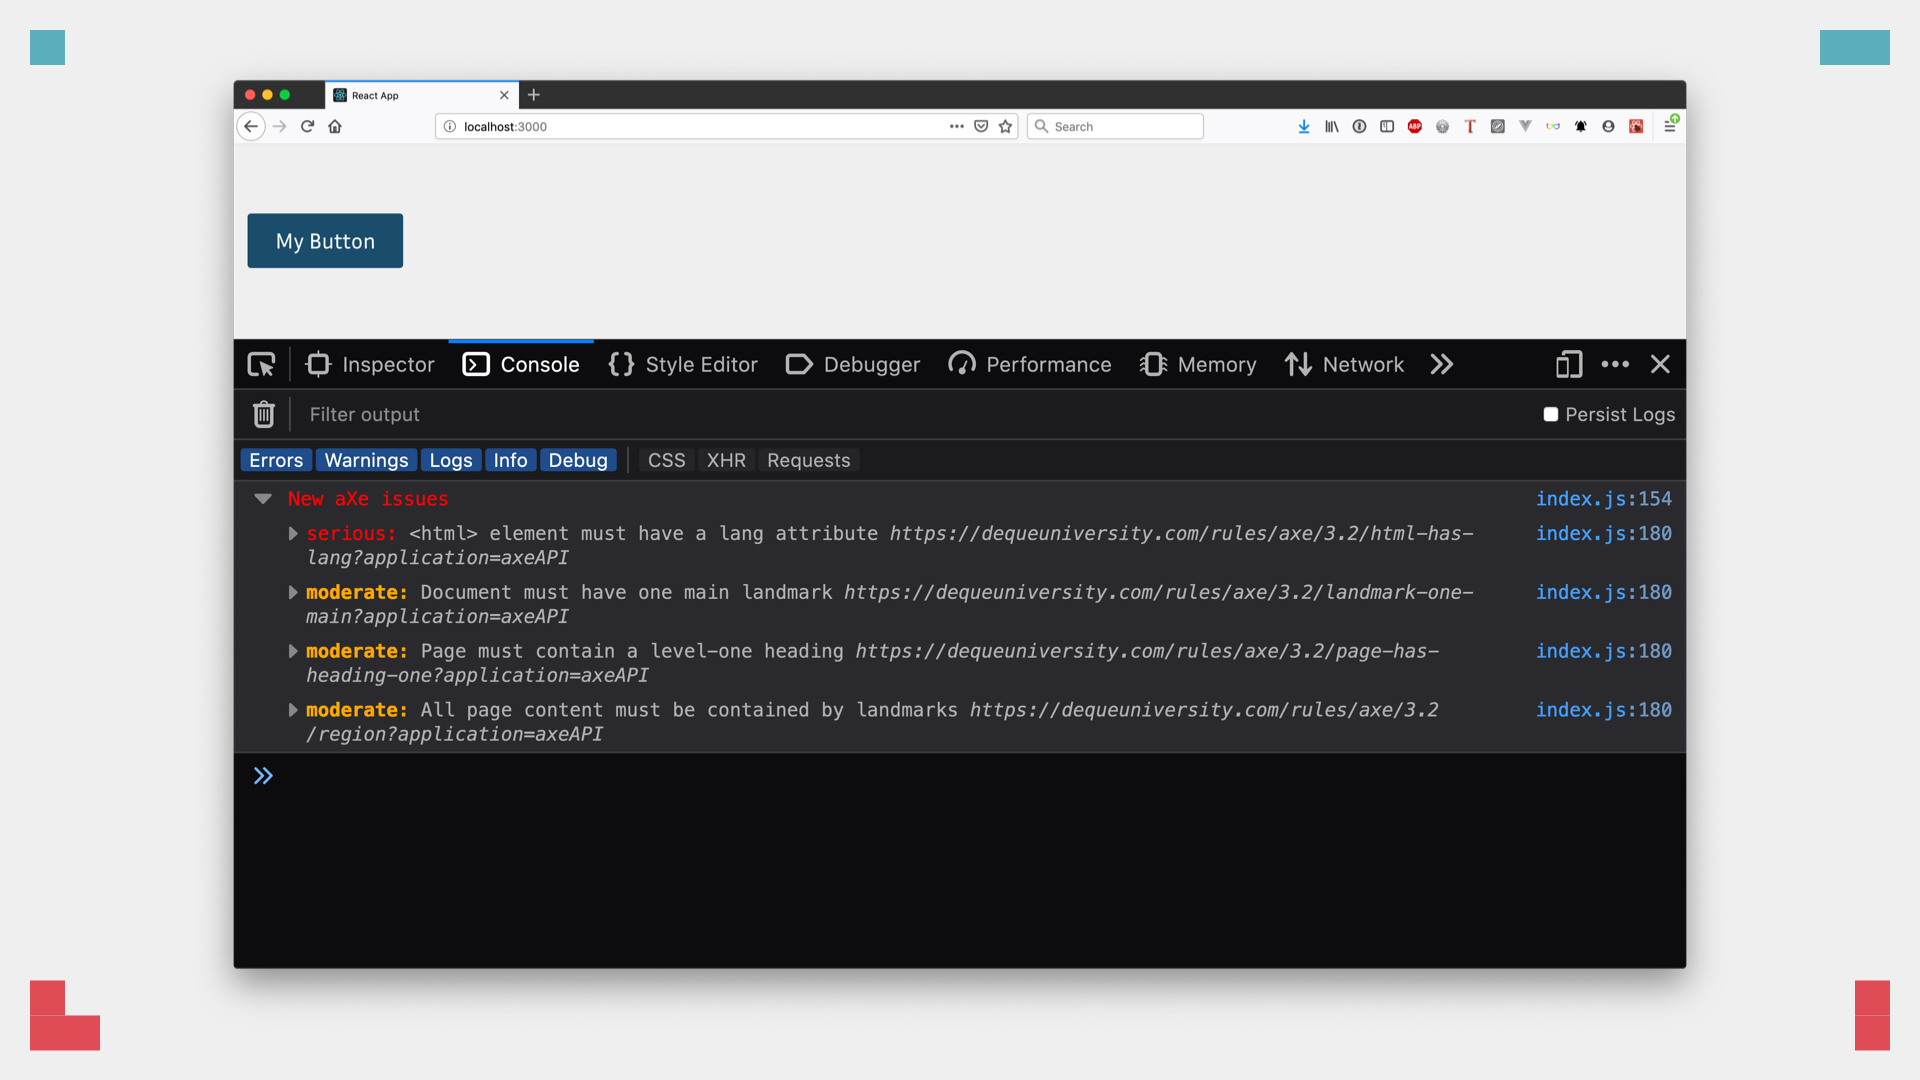Show site information icon for localhost
This screenshot has height=1080, width=1920.
[450, 126]
